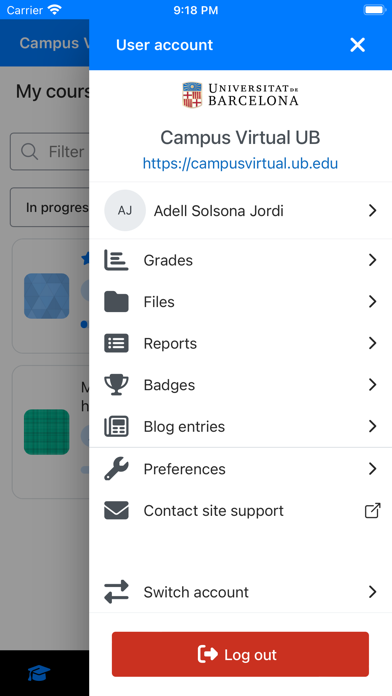Tap the graduation cap tab icon
The image size is (392, 696).
pos(39,673)
